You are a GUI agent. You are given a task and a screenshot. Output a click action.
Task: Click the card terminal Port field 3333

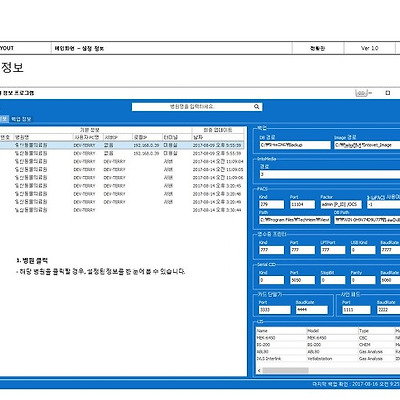point(275,310)
